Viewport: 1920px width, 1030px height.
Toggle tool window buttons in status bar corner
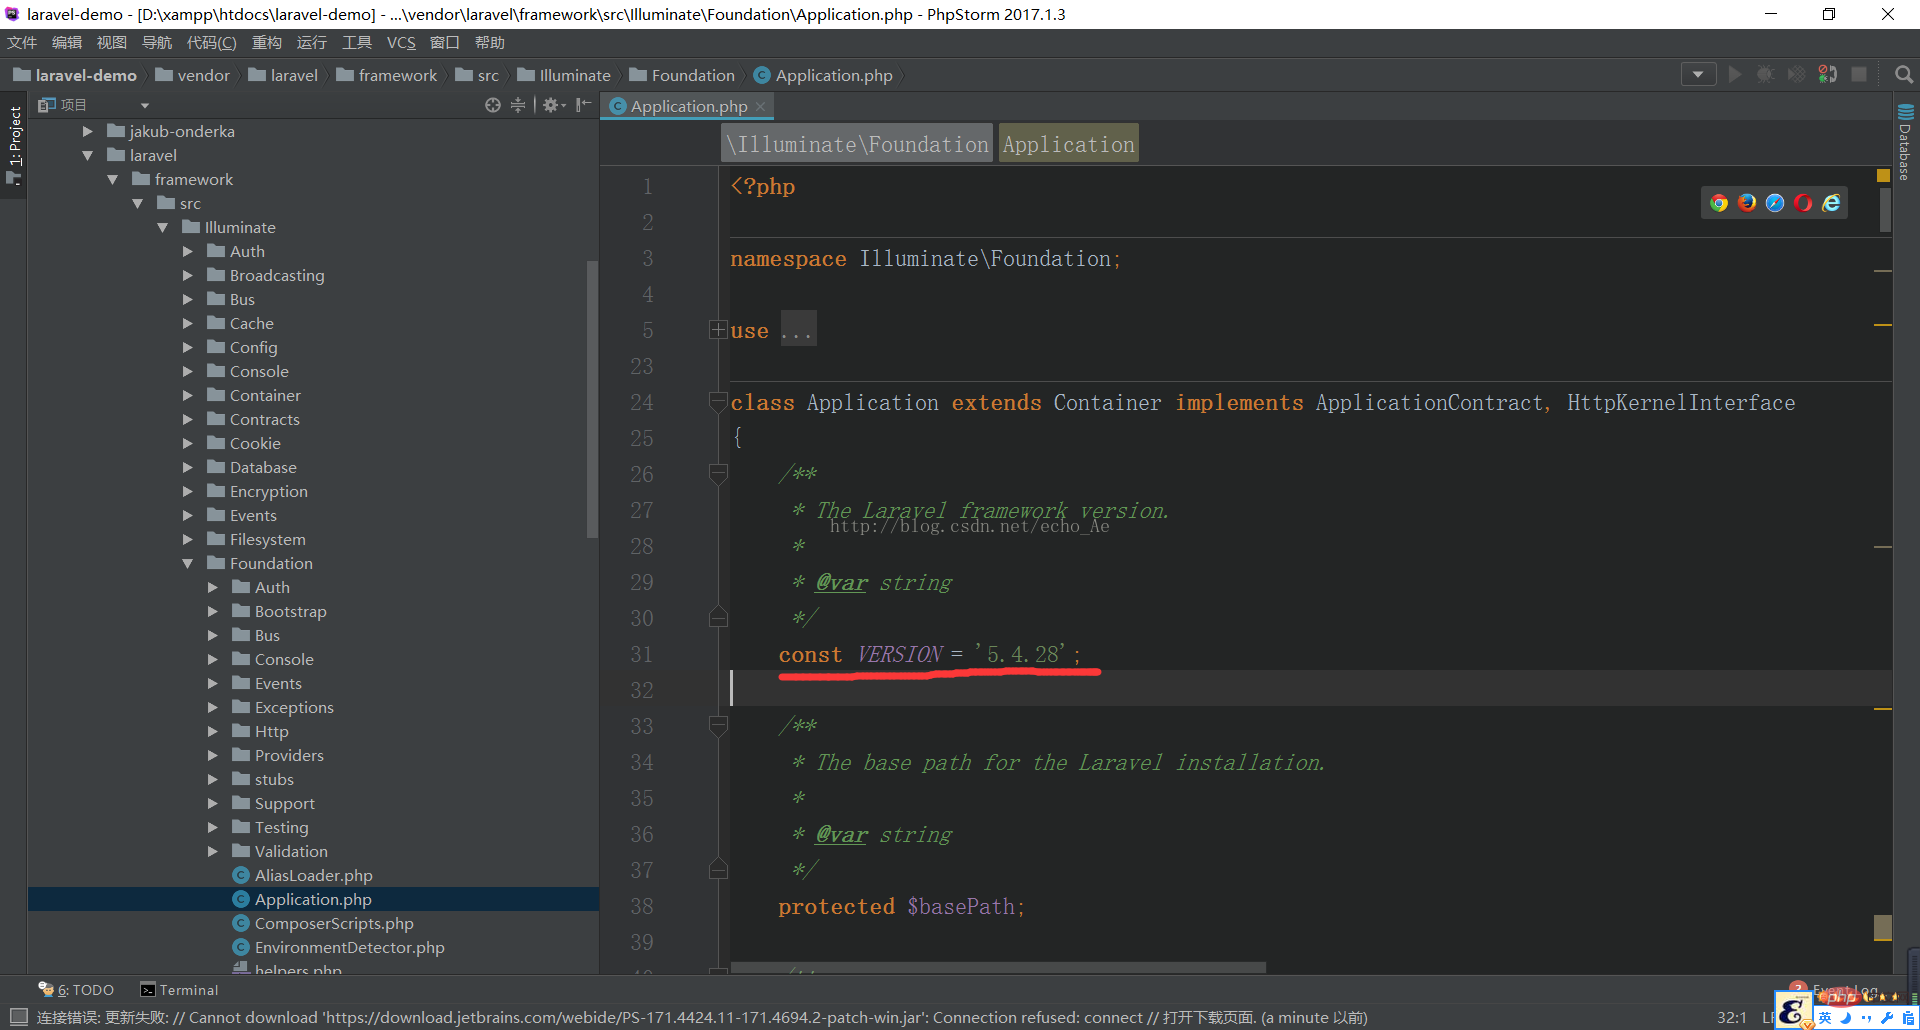click(18, 1017)
